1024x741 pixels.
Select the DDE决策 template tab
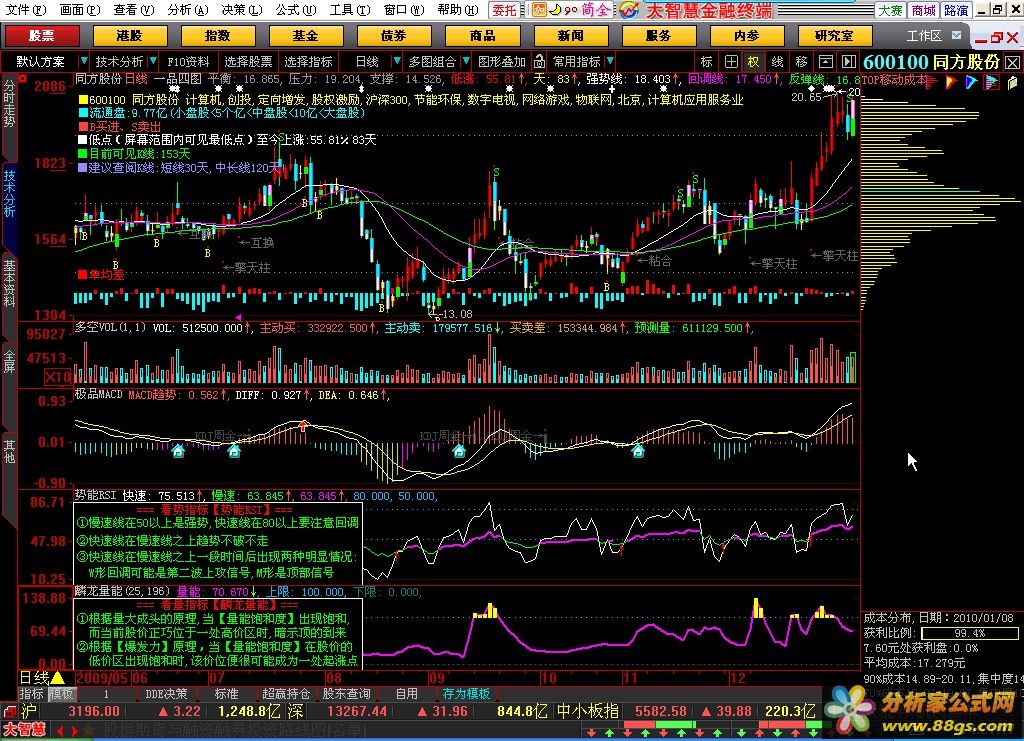(x=166, y=694)
